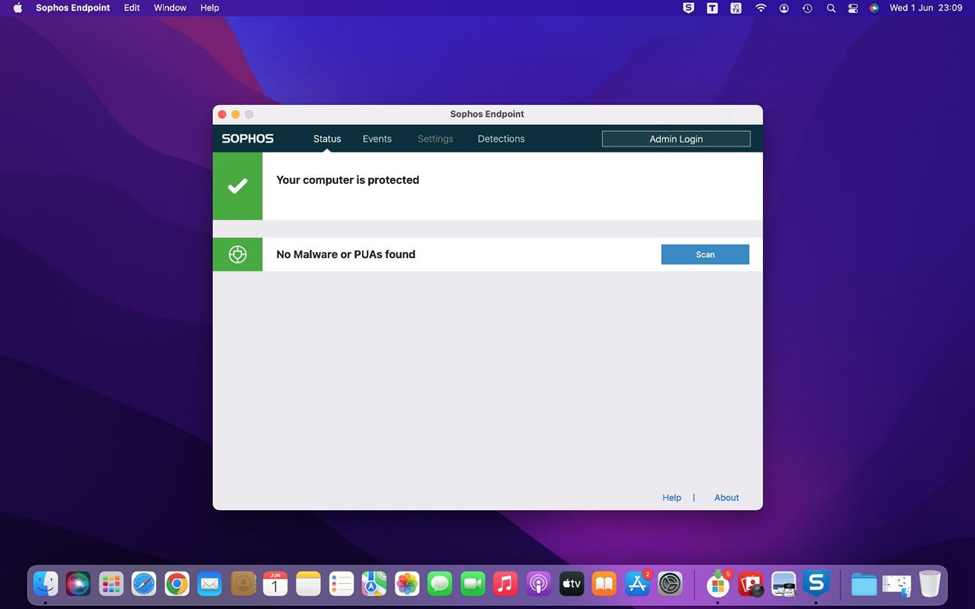Click 'Your computer is protected' text
This screenshot has width=975, height=609.
pyautogui.click(x=348, y=180)
